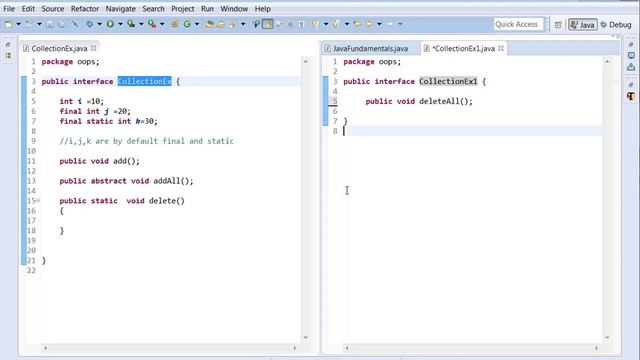Run the program with green Run icon
The image size is (640, 360).
coord(110,24)
